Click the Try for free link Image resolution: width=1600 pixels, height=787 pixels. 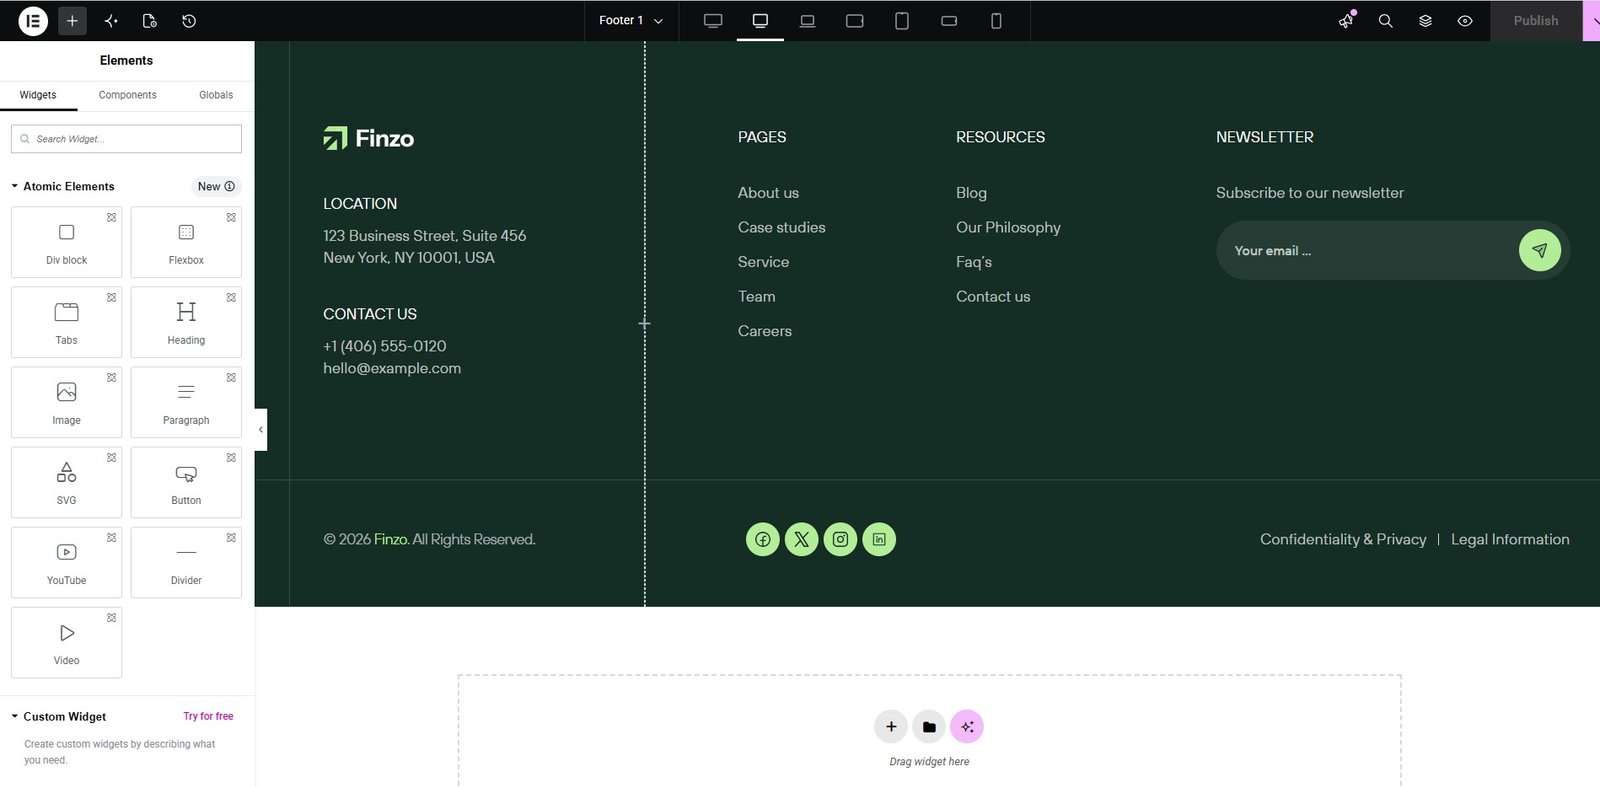point(208,716)
